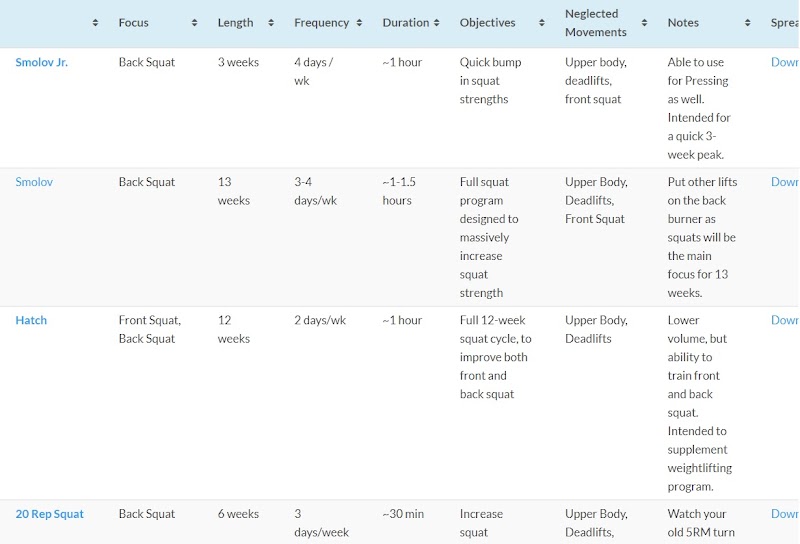
Task: Download the Smolov row spreadsheet
Action: 785,182
